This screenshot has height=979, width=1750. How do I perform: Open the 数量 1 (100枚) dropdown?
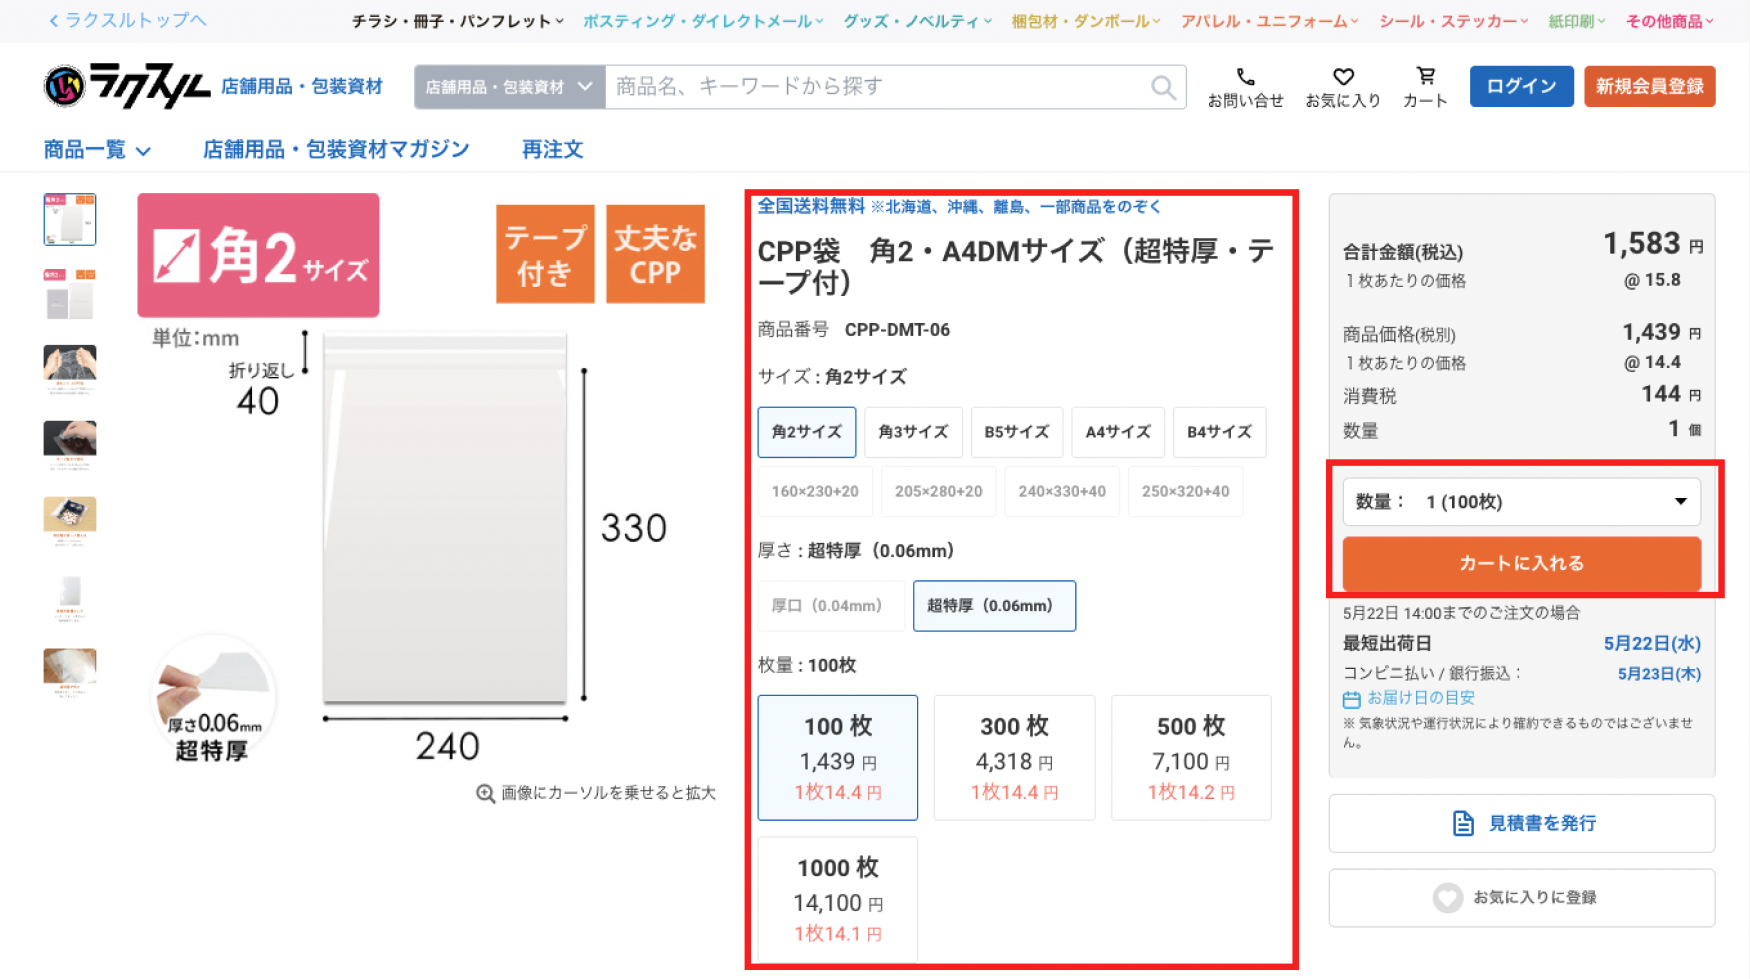point(1521,502)
